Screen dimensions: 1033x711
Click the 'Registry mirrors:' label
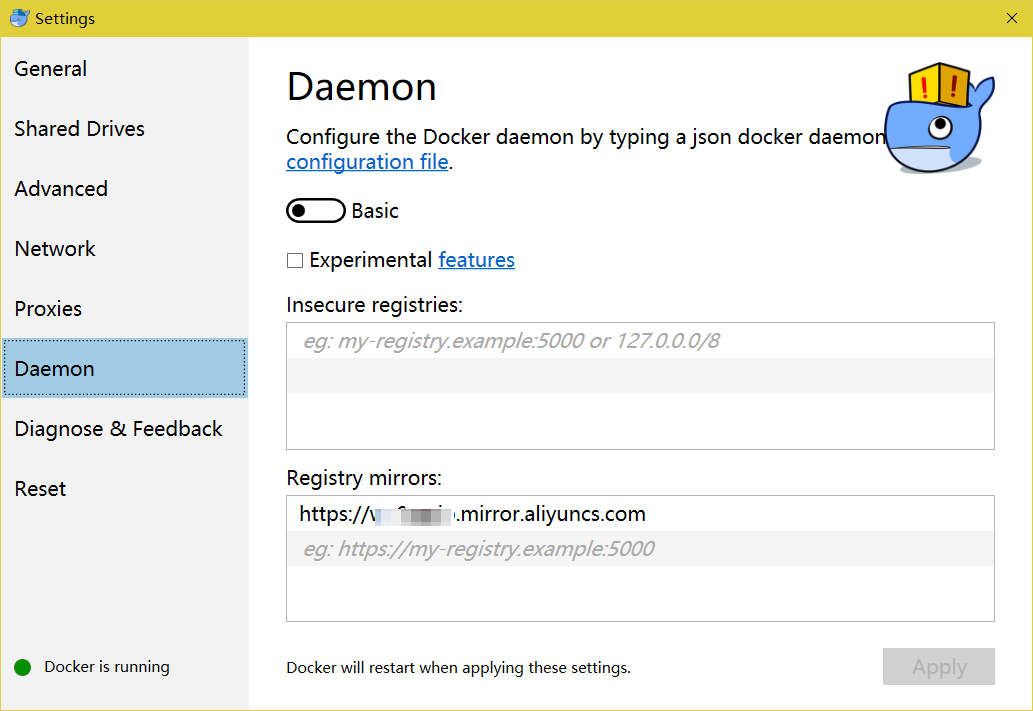364,478
